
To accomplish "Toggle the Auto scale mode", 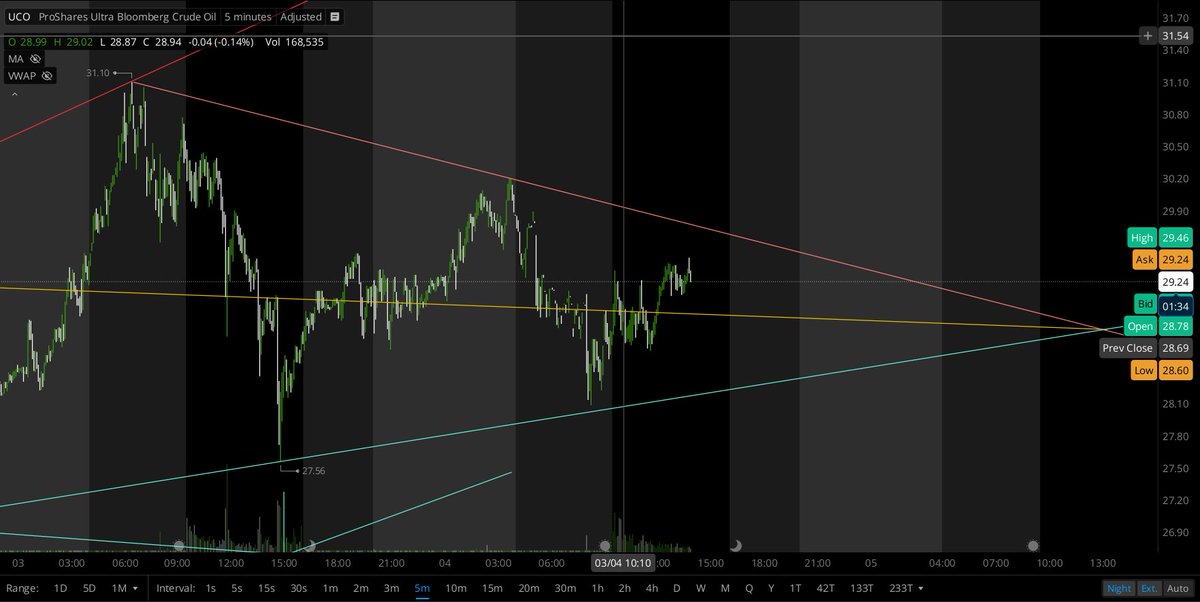I will coord(1177,588).
